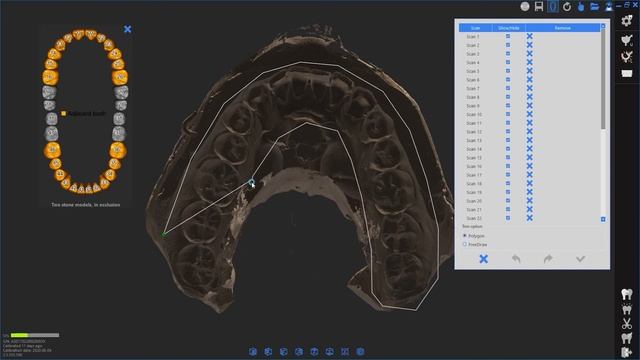Click the circular arrow reset icon

tap(567, 7)
